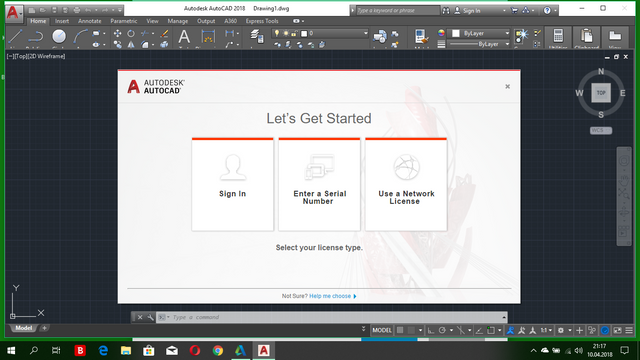Toggle grid display in status bar

point(400,330)
